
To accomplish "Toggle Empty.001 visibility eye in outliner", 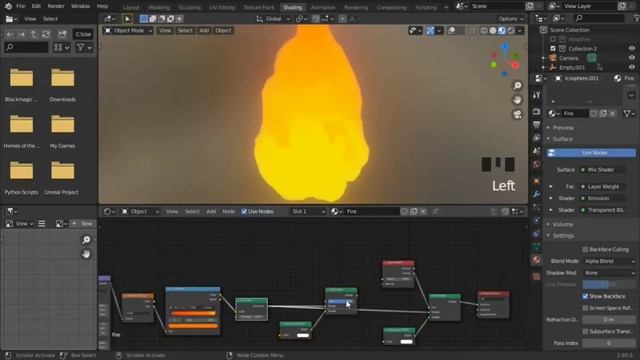I will click(631, 67).
